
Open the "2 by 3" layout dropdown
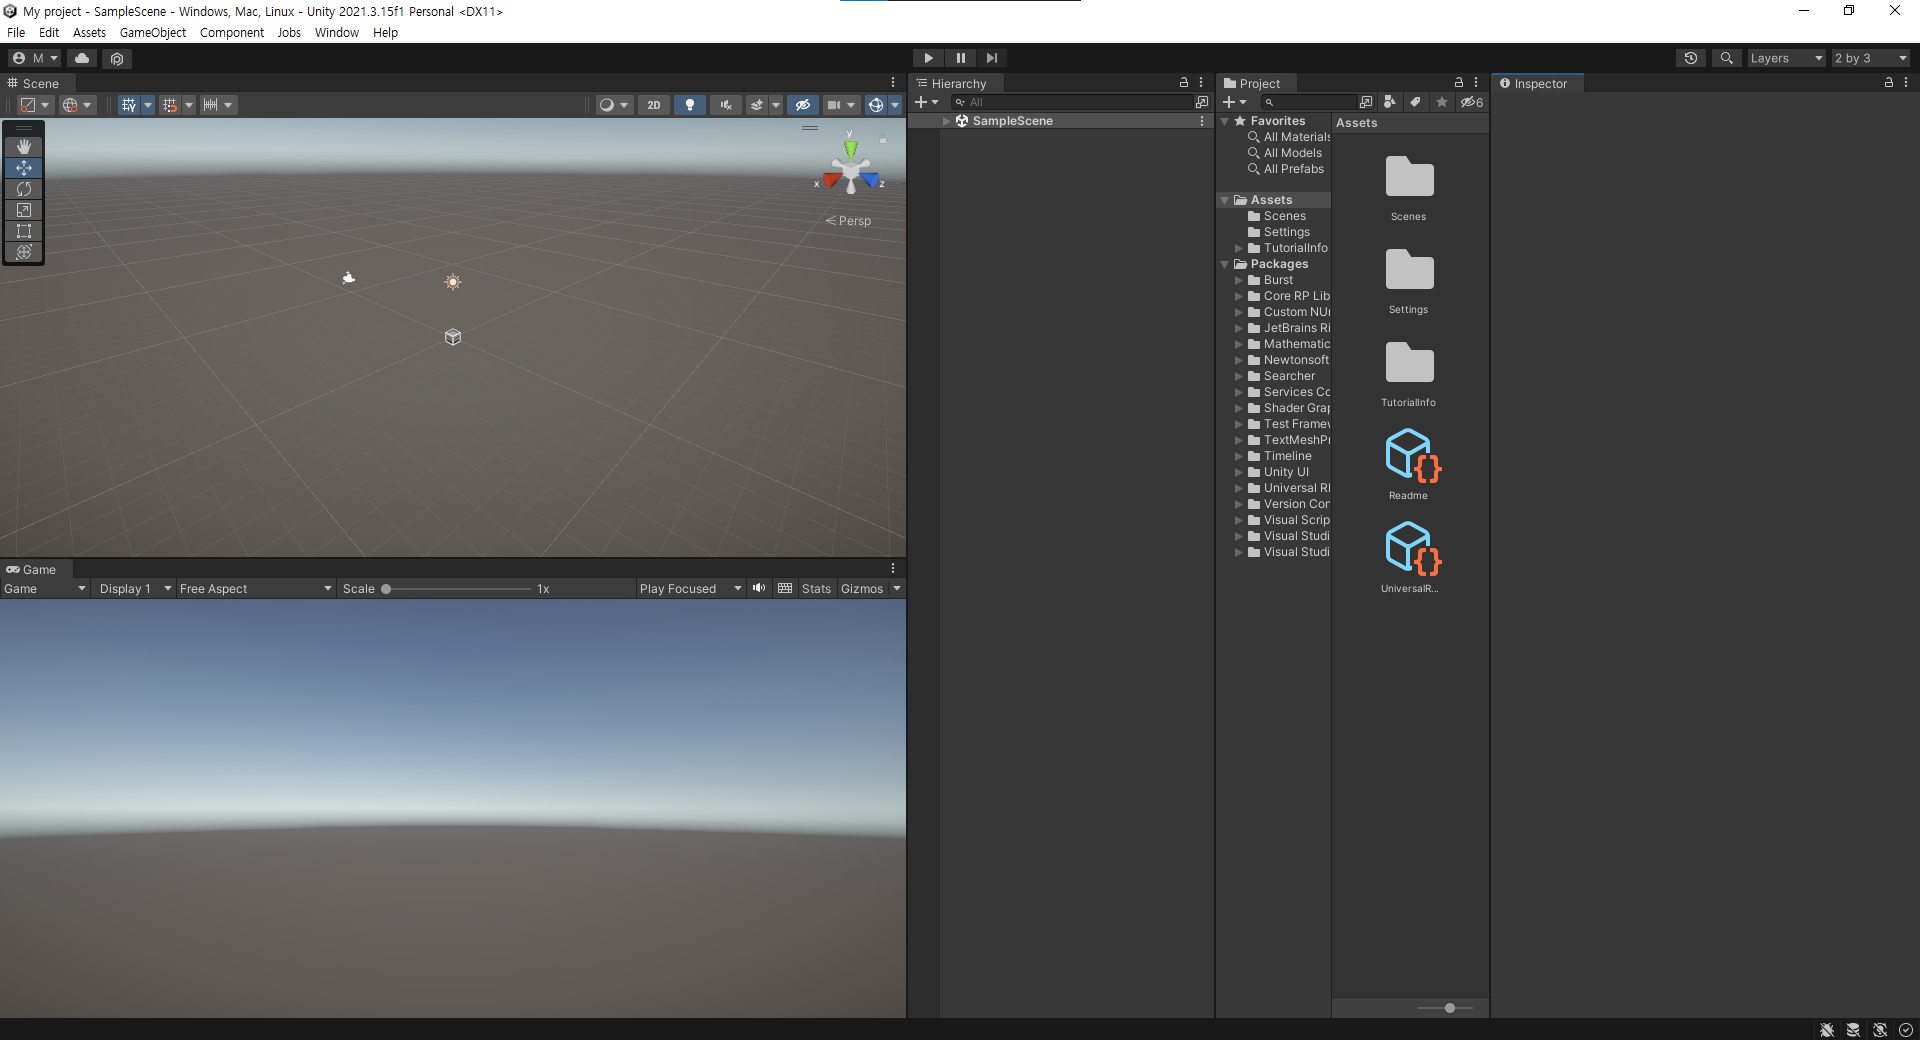(1870, 58)
